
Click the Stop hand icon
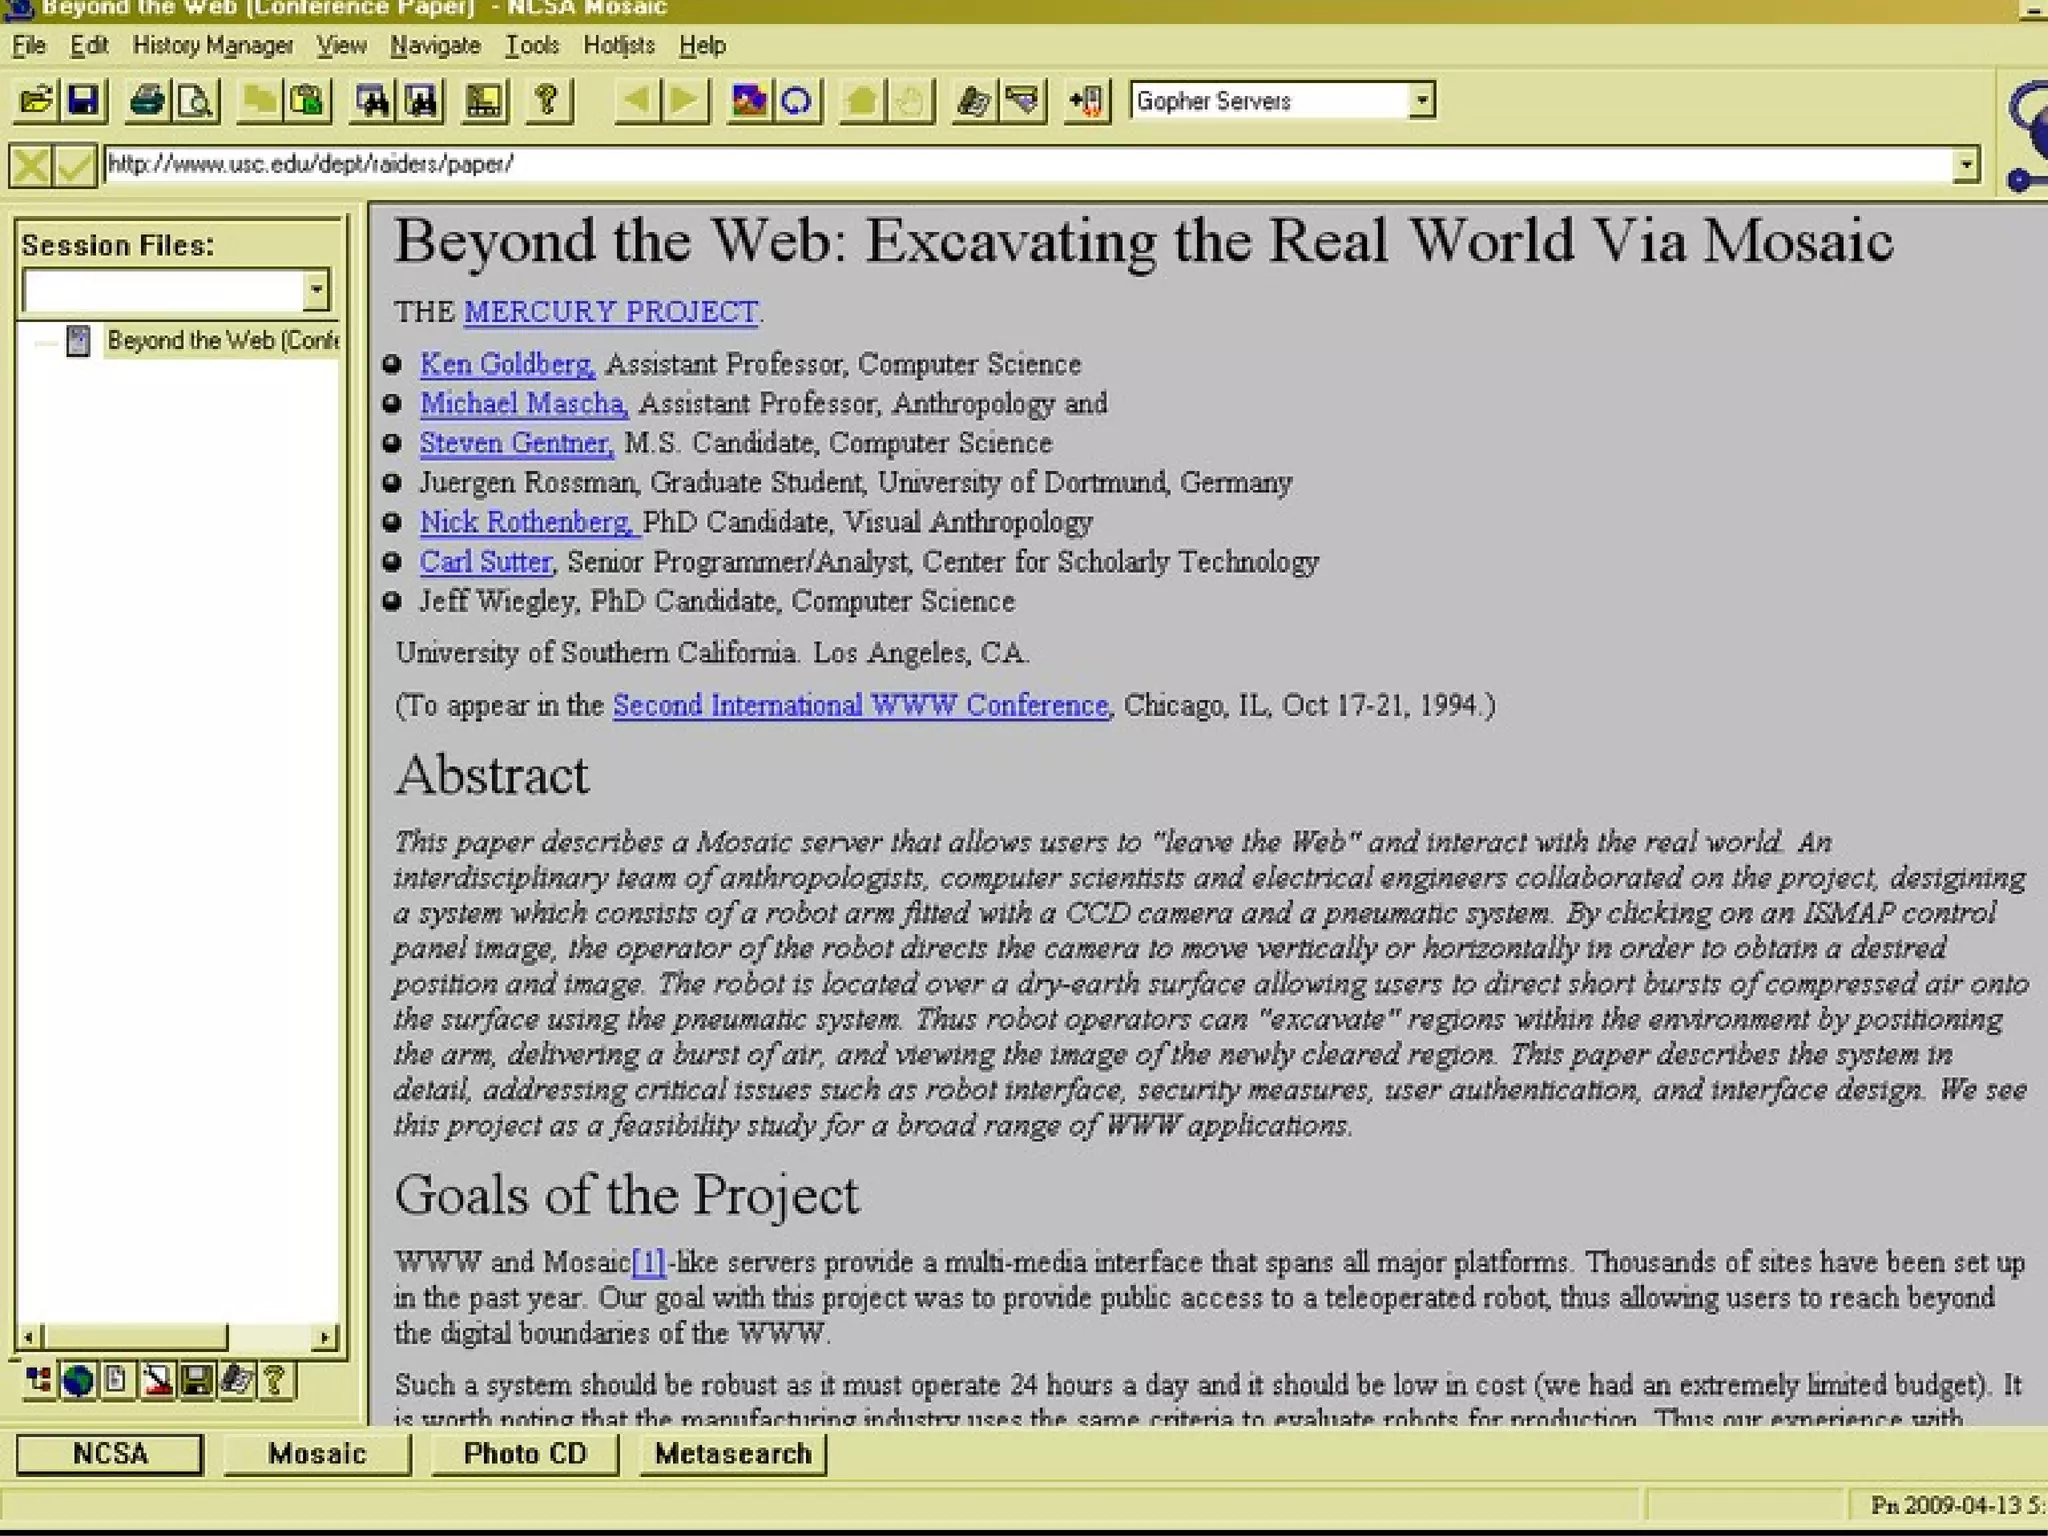[909, 100]
